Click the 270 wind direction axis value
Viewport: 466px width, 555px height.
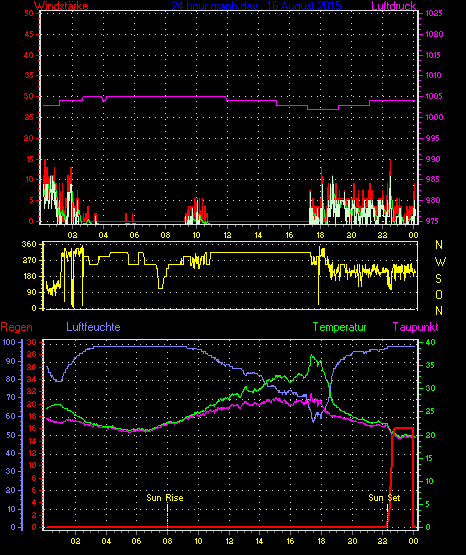coord(29,260)
